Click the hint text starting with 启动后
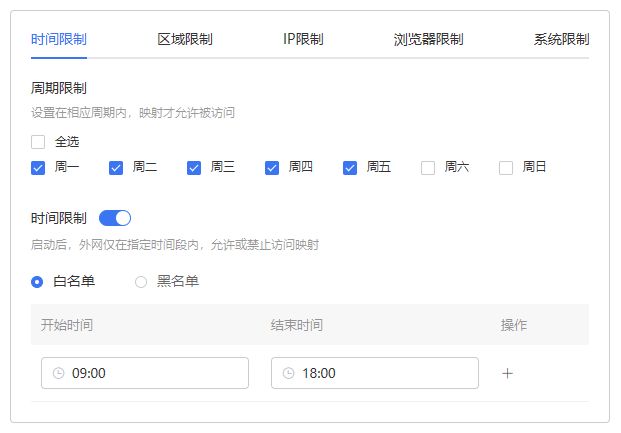Image resolution: width=621 pixels, height=433 pixels. click(x=175, y=245)
